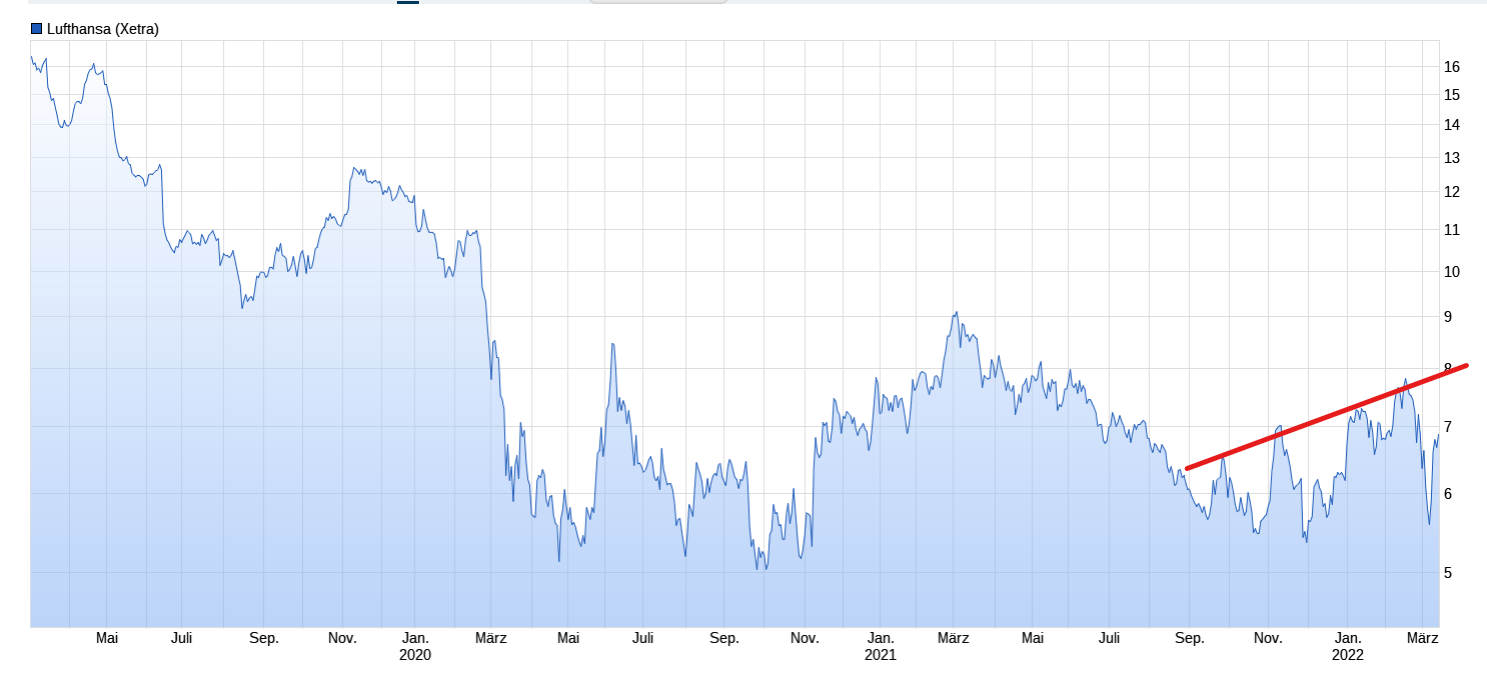Click the '5' price axis label
This screenshot has width=1487, height=677.
point(1448,573)
